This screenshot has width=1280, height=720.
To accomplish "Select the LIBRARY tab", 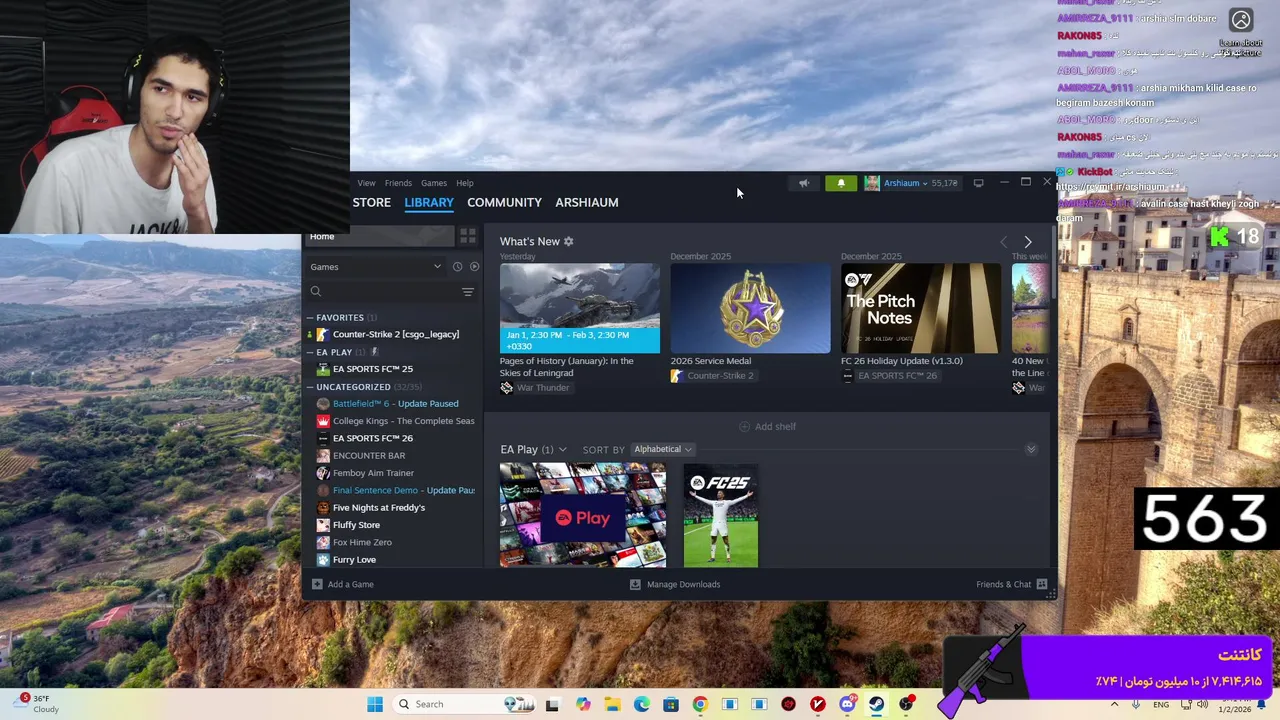I will coord(429,202).
